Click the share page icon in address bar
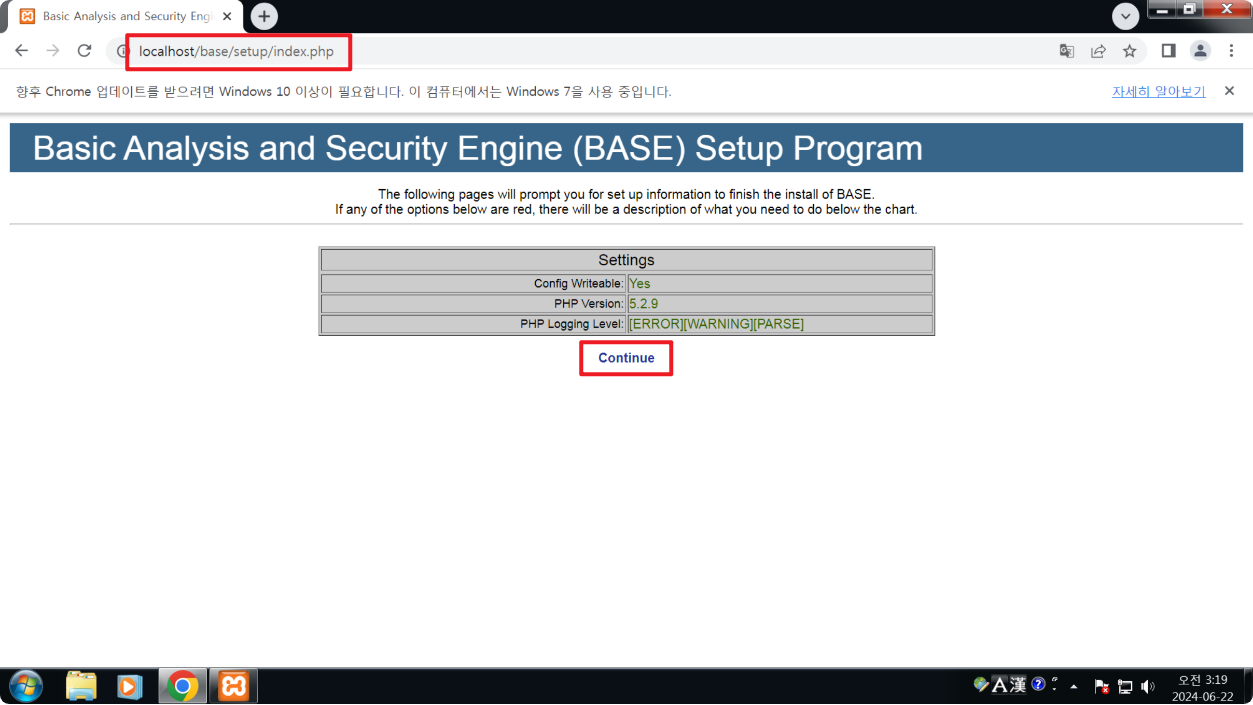 [x=1098, y=51]
